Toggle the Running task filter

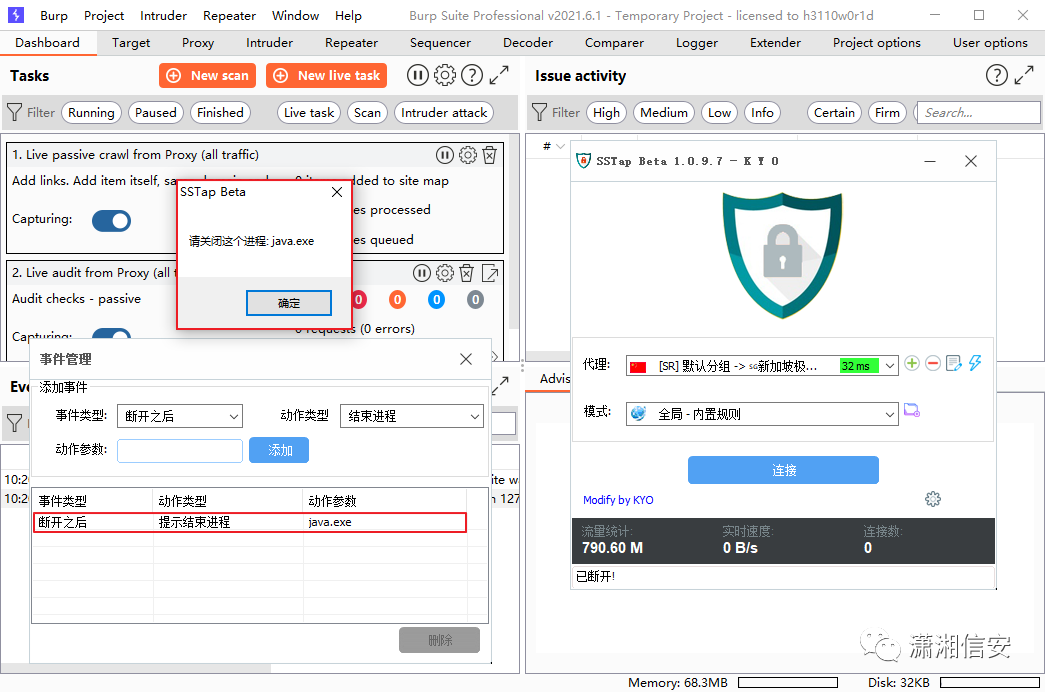tap(91, 113)
